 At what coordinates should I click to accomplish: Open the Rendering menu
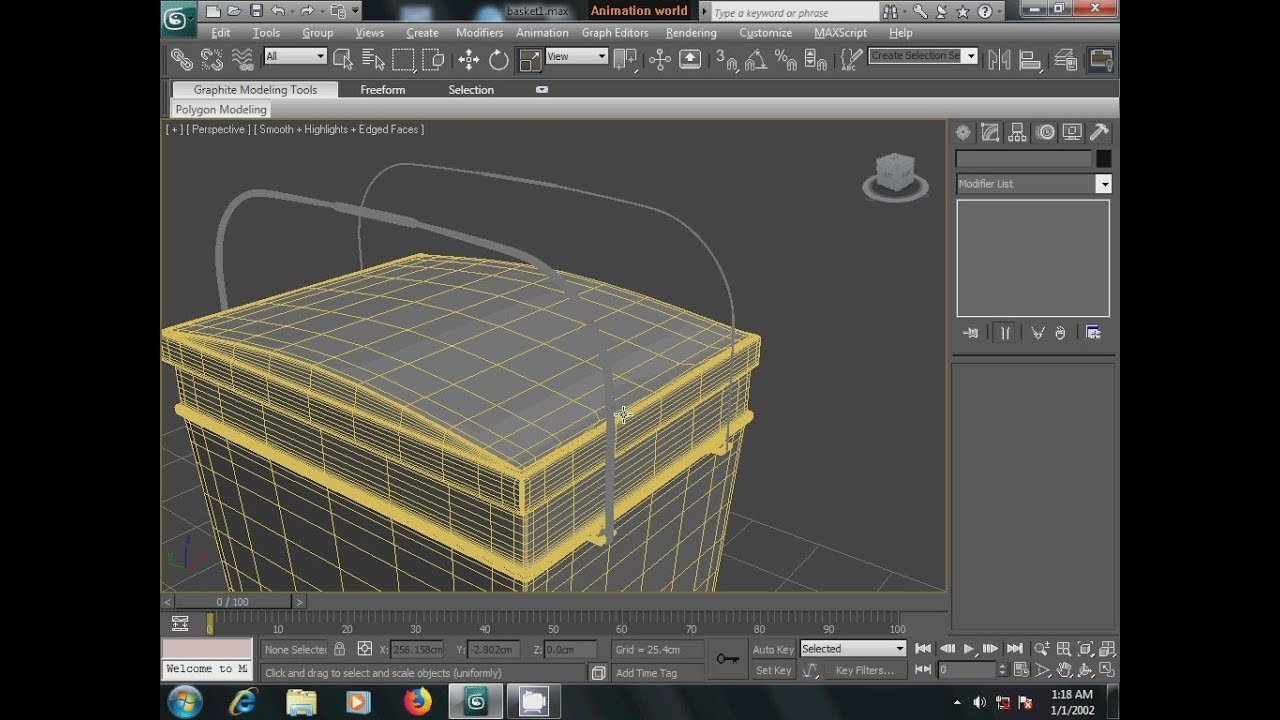[691, 33]
